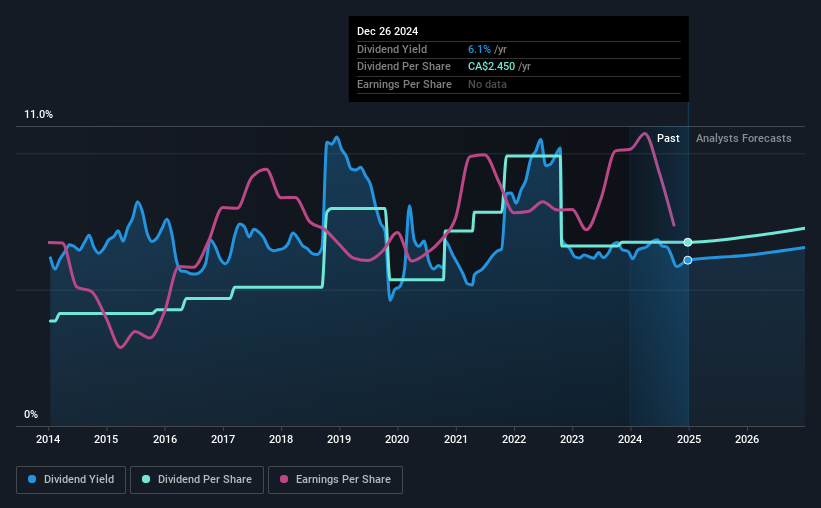Click the 2024 x-axis year label
Viewport: 821px width, 508px height.
630,439
